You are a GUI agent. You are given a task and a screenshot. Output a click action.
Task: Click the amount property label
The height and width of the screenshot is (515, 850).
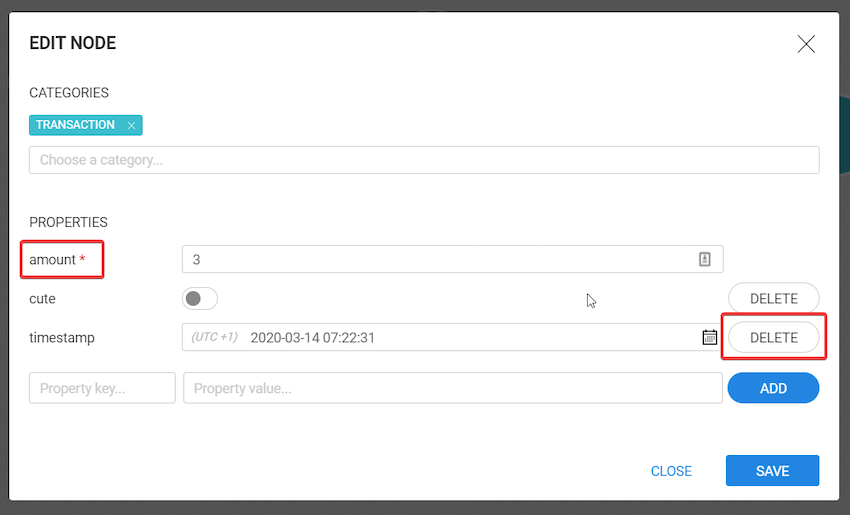(53, 260)
